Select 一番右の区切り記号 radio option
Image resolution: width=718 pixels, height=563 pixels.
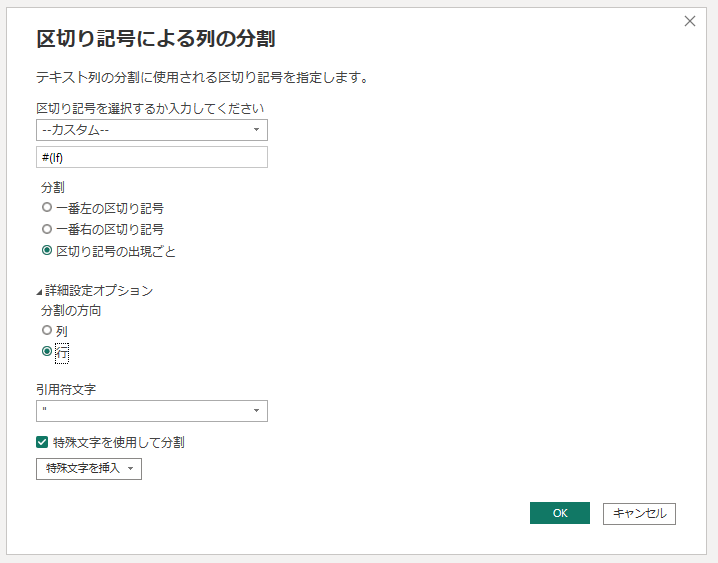[47, 229]
